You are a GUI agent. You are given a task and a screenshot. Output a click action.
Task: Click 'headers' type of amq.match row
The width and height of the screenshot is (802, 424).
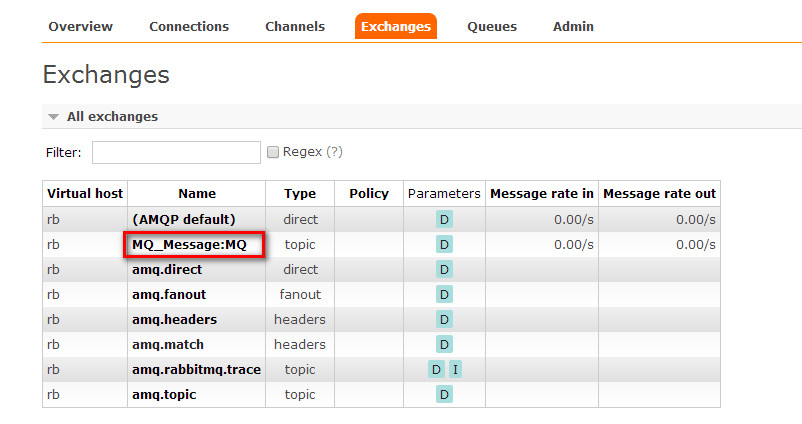point(300,345)
